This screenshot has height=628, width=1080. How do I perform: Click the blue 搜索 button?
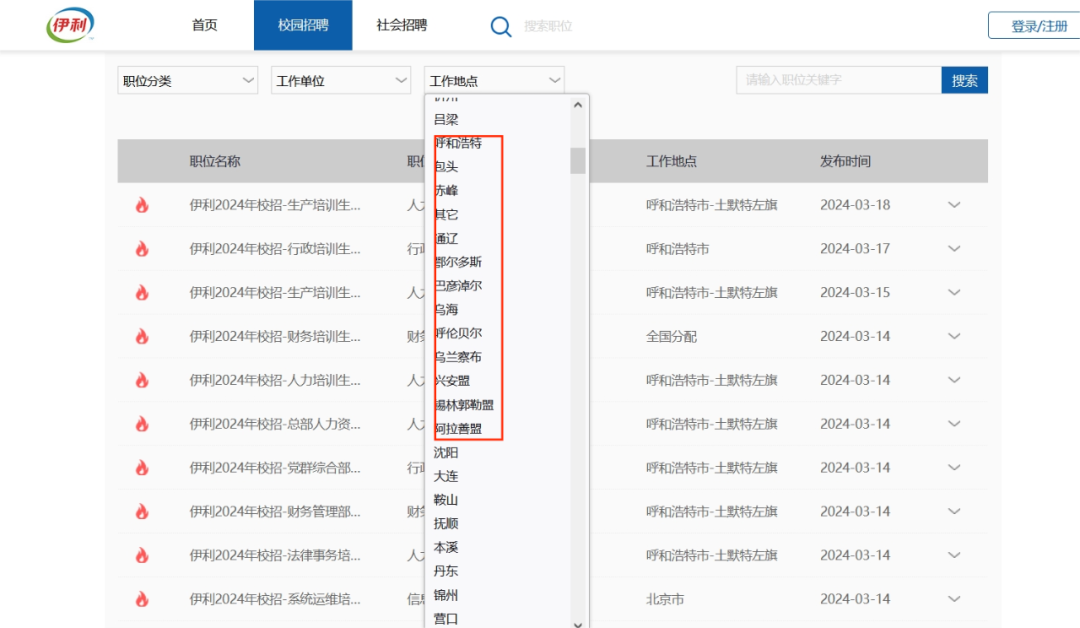coord(964,81)
